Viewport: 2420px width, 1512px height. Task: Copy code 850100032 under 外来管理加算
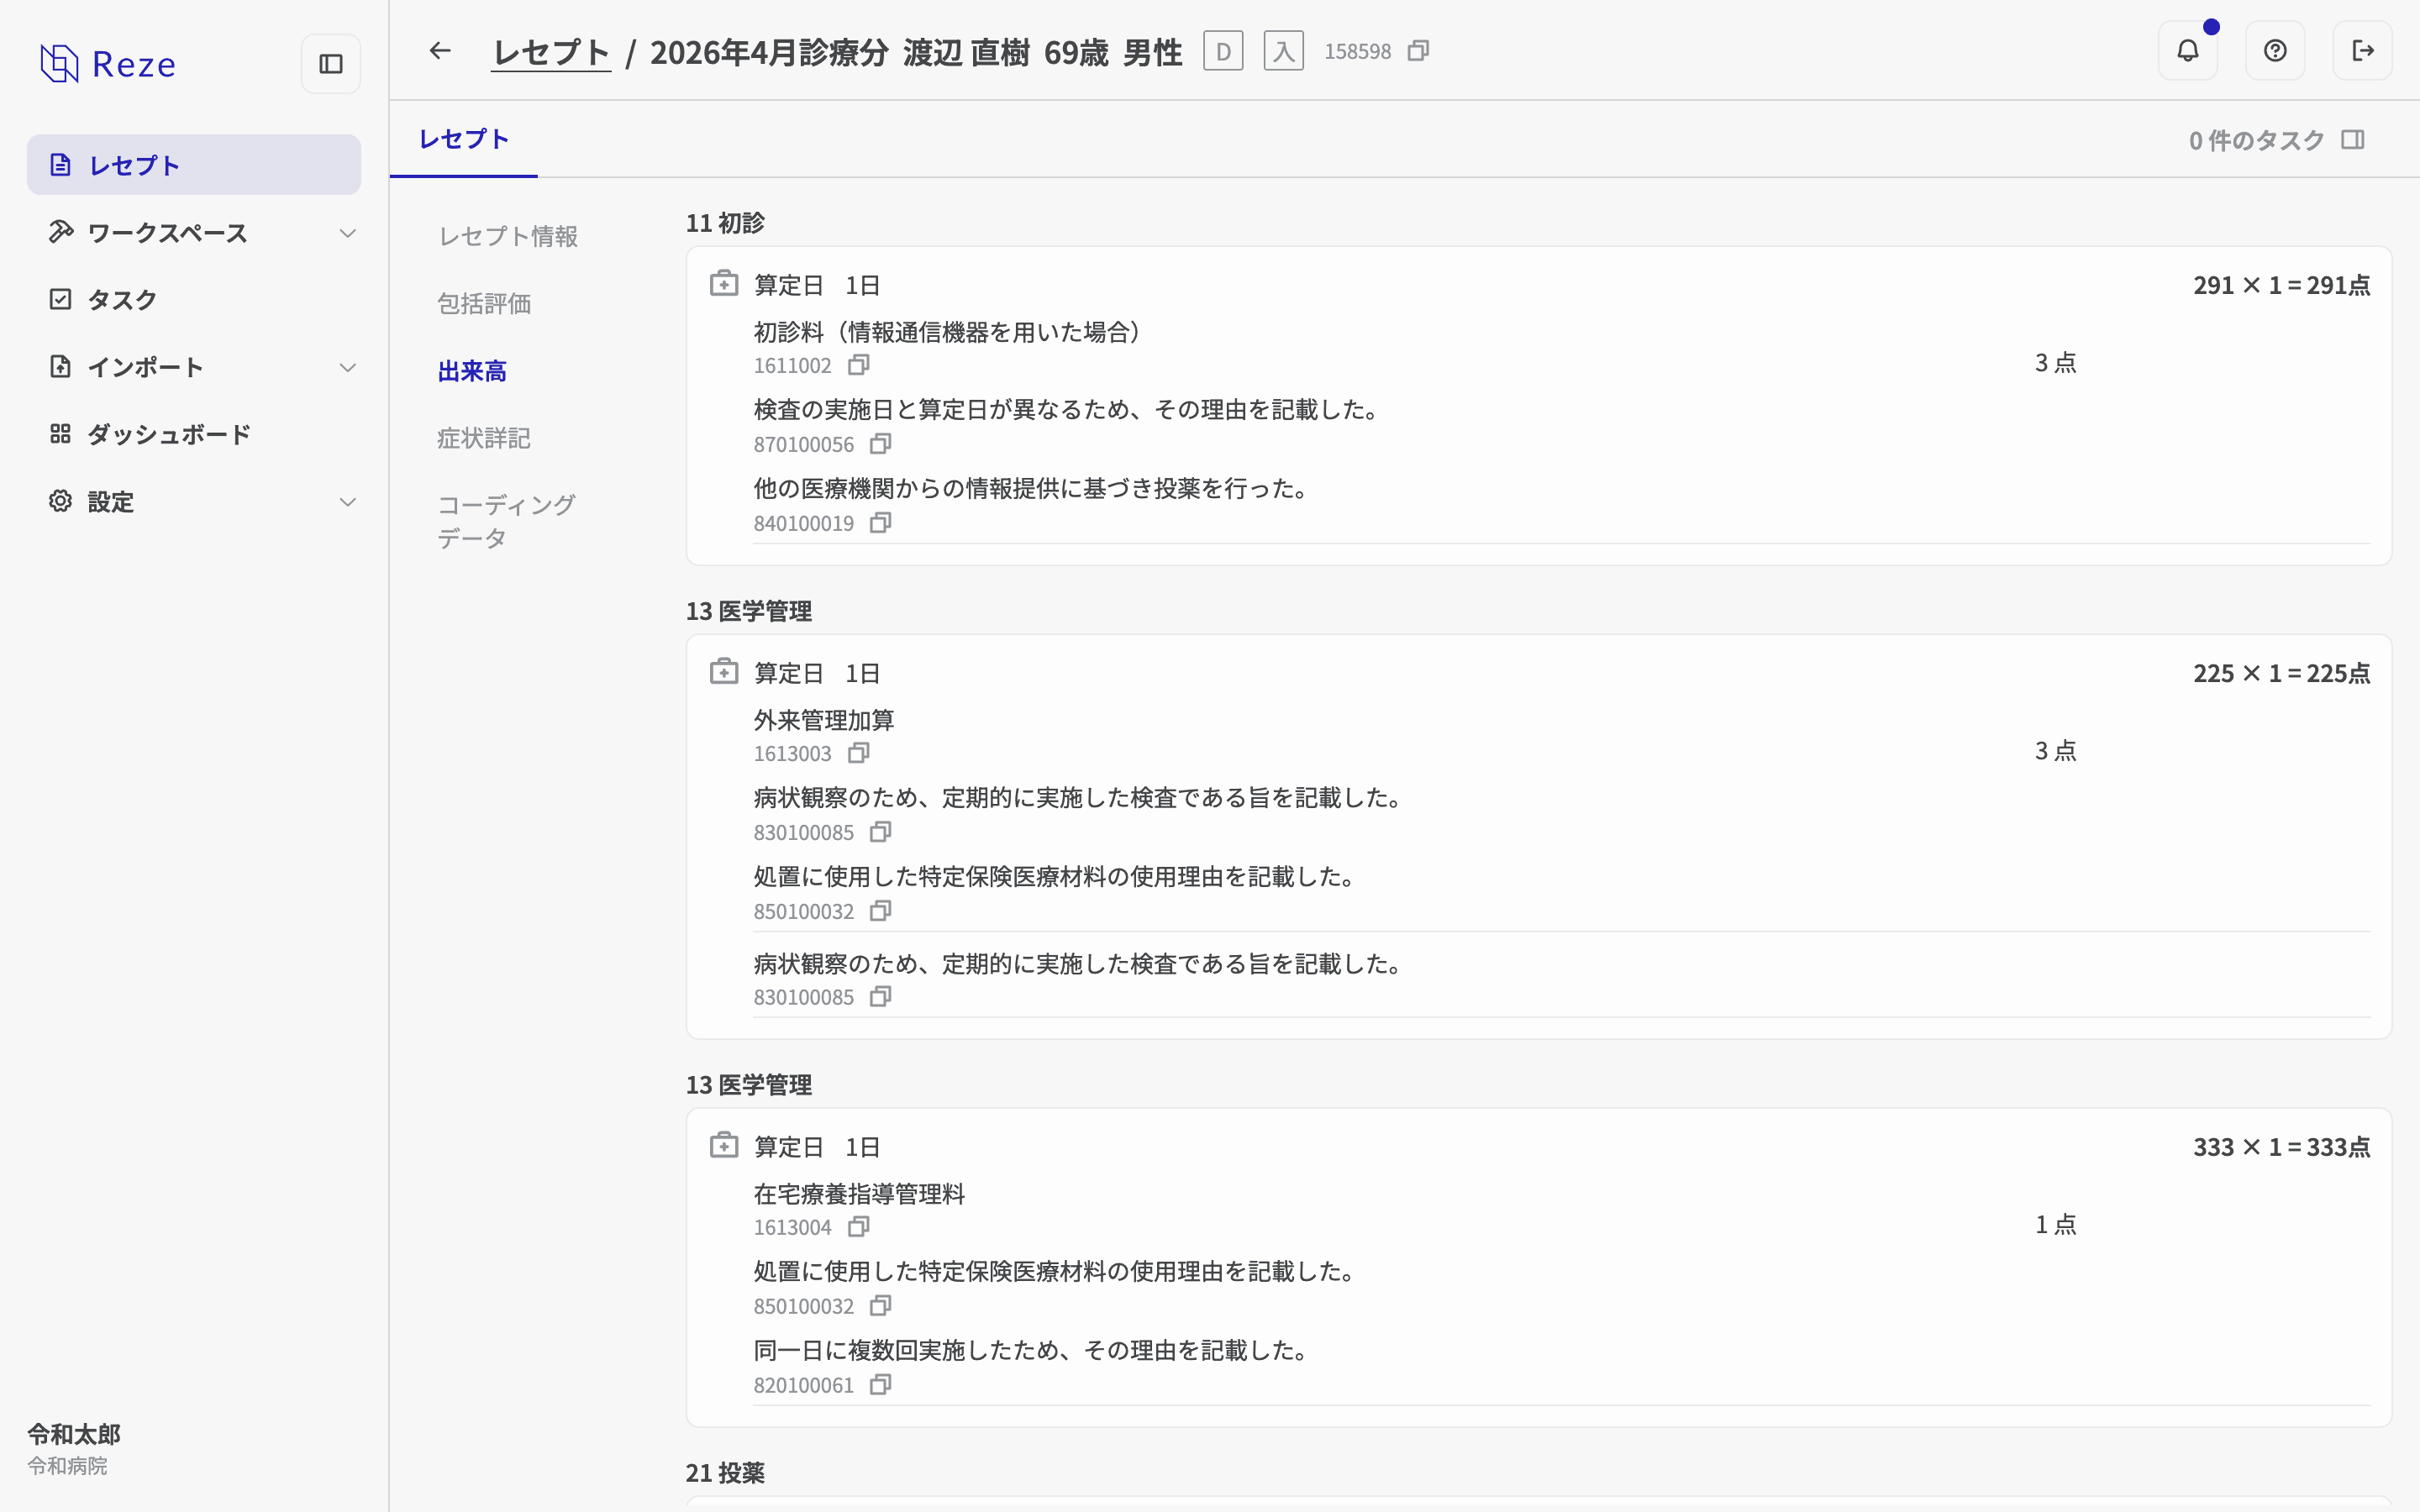(x=880, y=911)
